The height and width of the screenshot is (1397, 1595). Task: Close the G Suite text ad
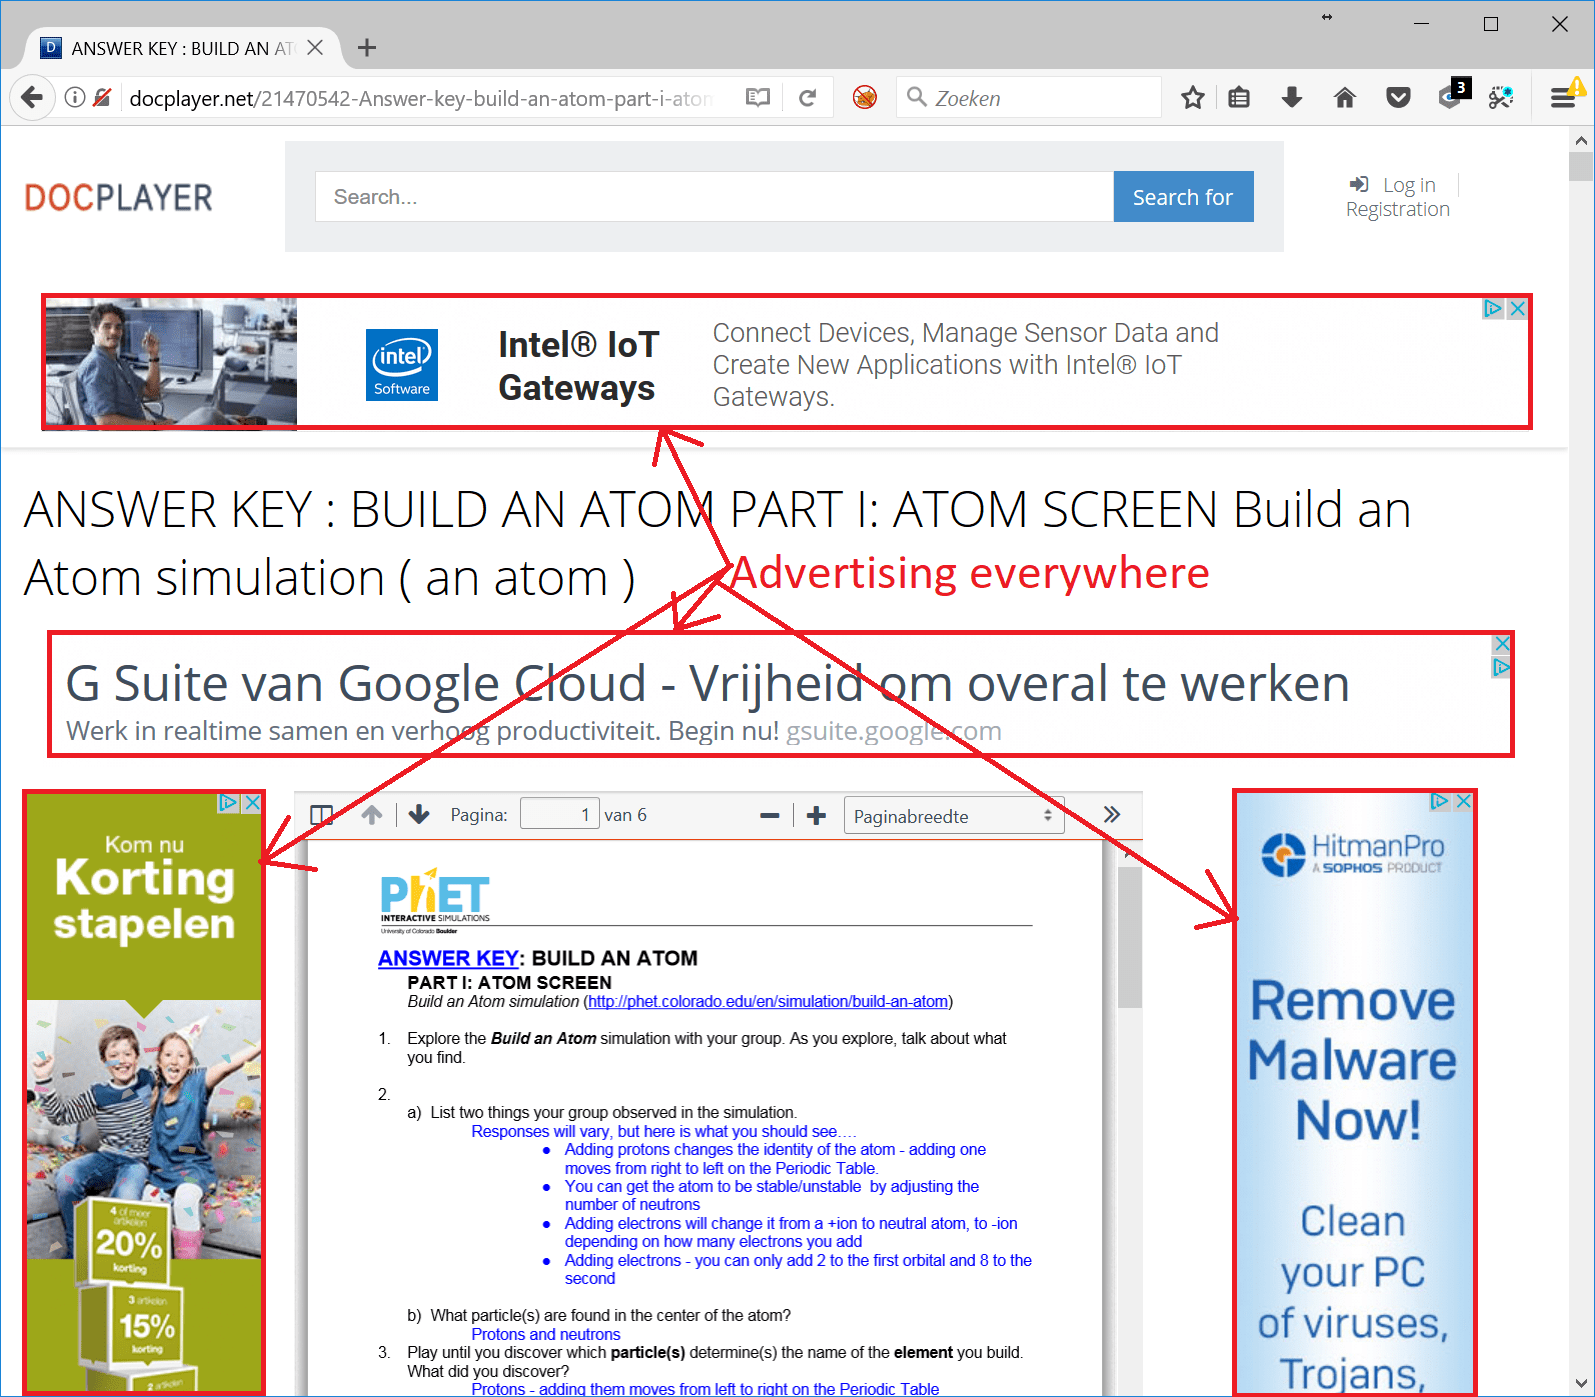pos(1501,644)
